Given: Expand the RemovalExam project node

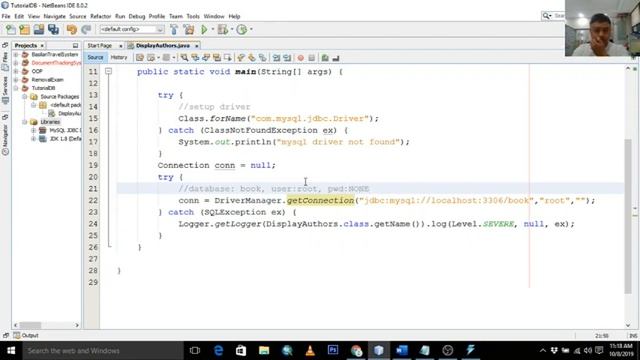Looking at the screenshot, I should tap(16, 80).
